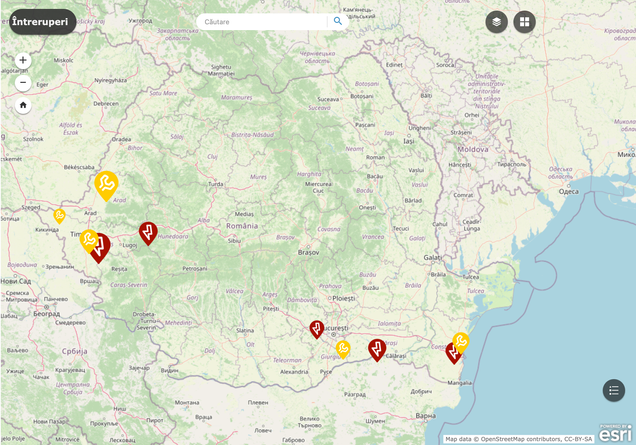The image size is (636, 445).
Task: Zoom in on the map
Action: 23,60
